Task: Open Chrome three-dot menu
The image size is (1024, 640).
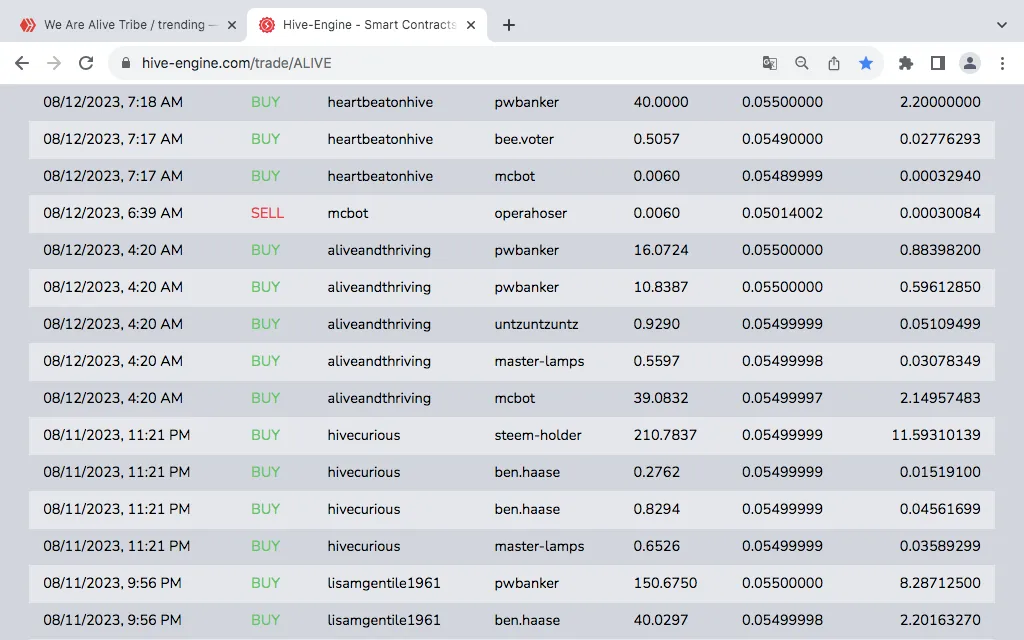Action: (x=1002, y=63)
